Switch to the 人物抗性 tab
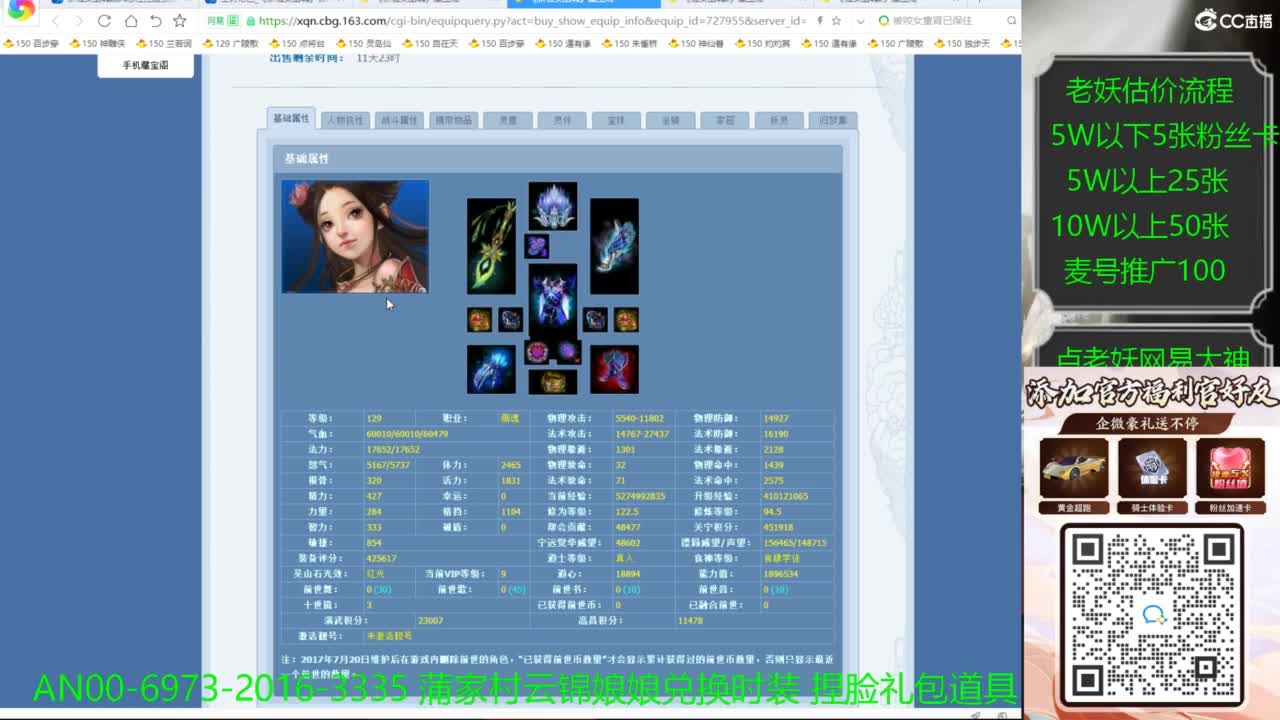This screenshot has height=720, width=1280. pos(345,120)
